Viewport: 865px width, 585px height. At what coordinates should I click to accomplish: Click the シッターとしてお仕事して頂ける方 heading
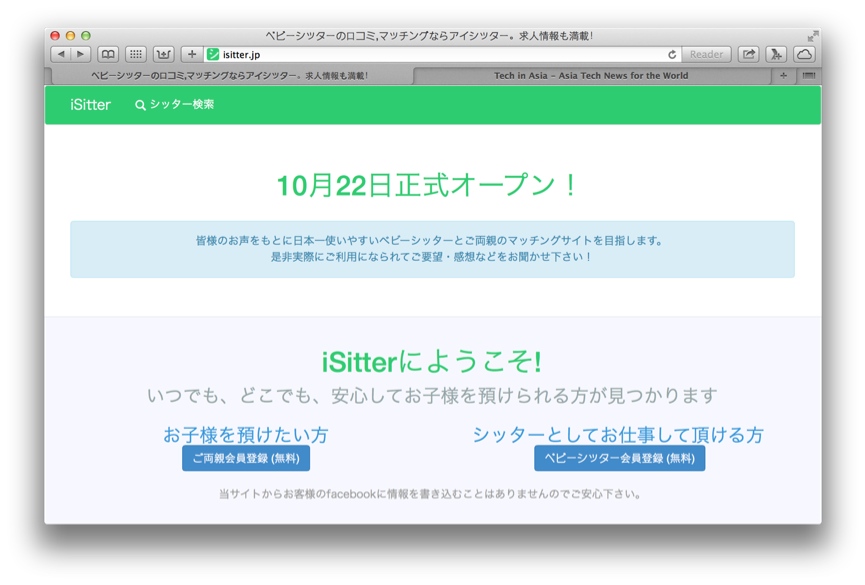[x=618, y=434]
